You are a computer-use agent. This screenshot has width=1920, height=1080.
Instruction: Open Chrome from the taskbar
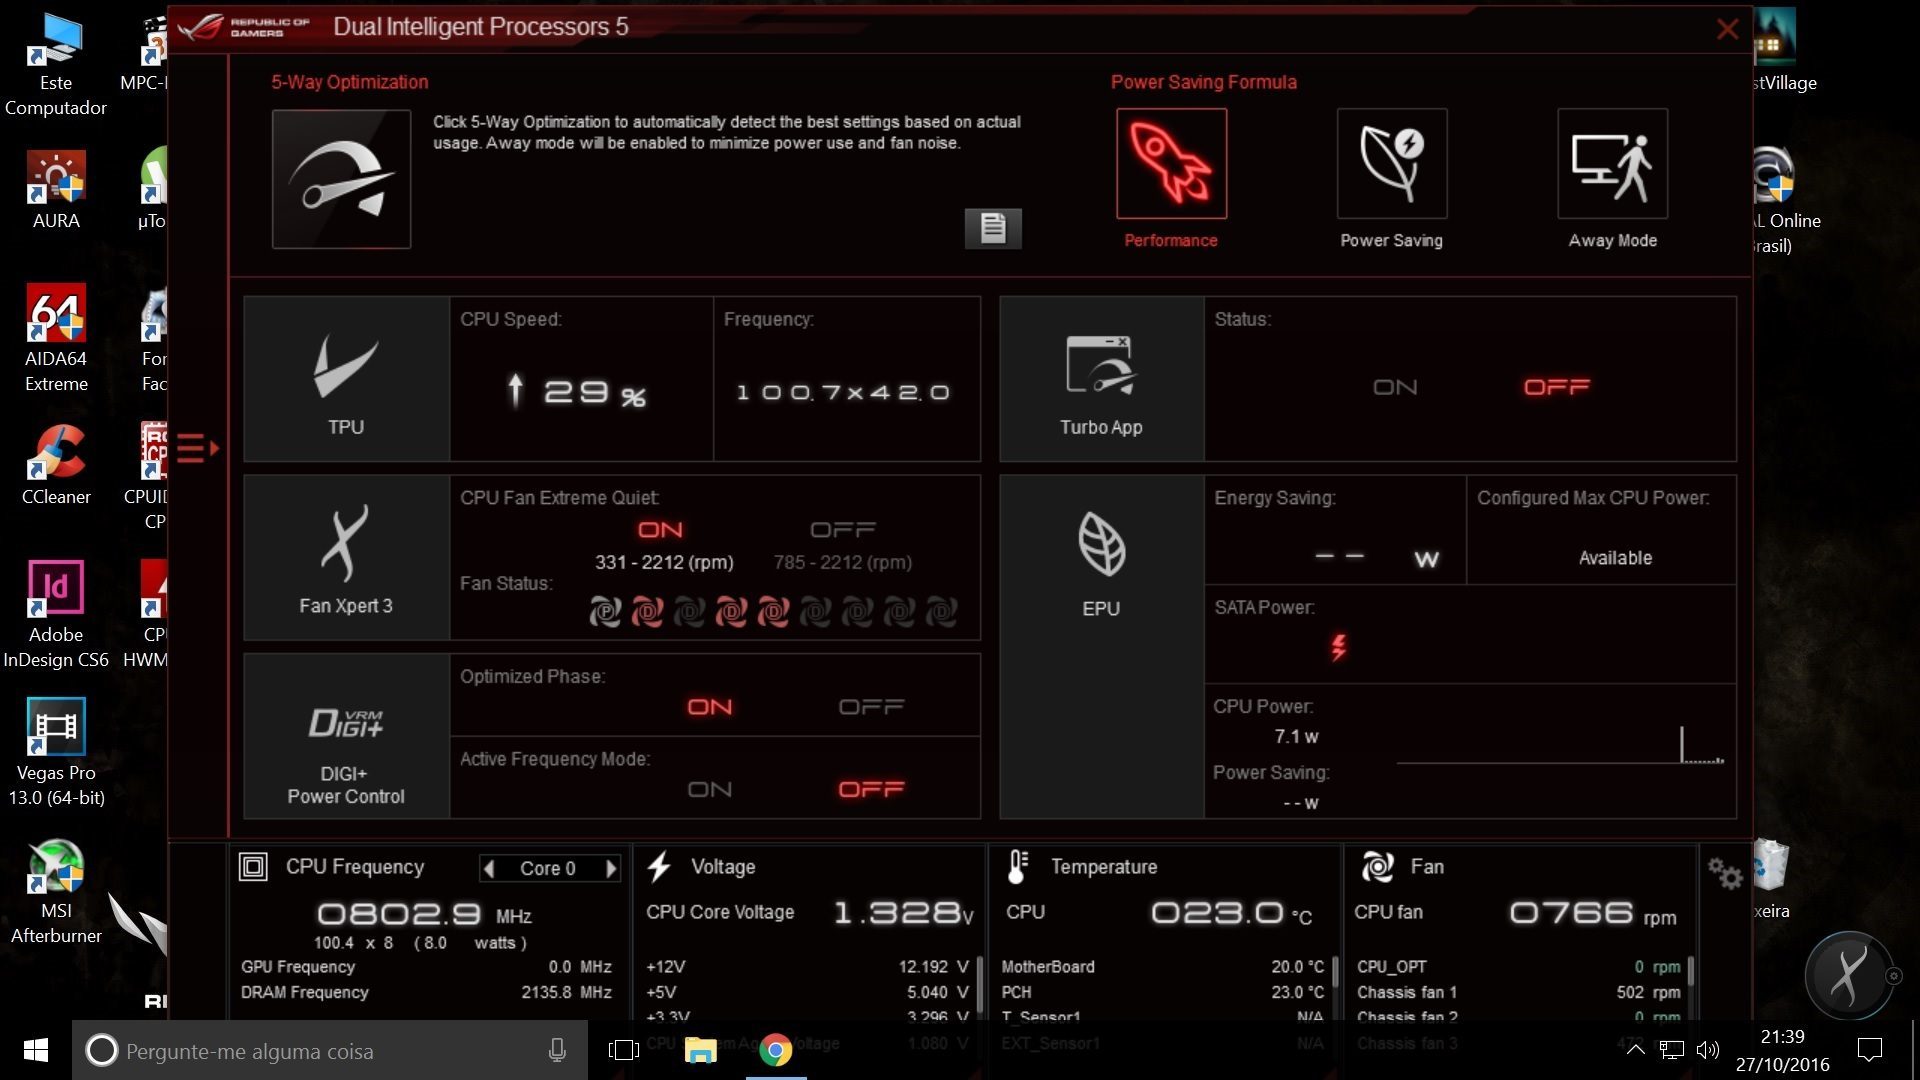click(775, 1050)
